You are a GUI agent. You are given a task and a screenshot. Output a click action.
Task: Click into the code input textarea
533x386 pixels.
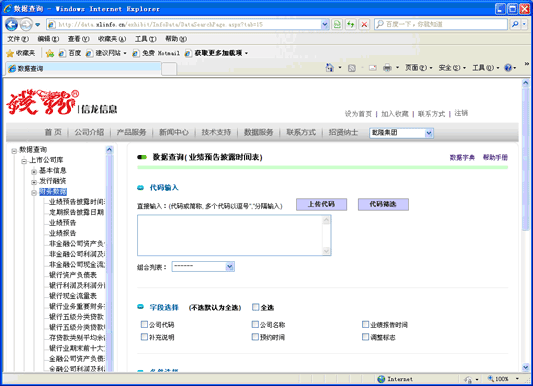pos(230,235)
